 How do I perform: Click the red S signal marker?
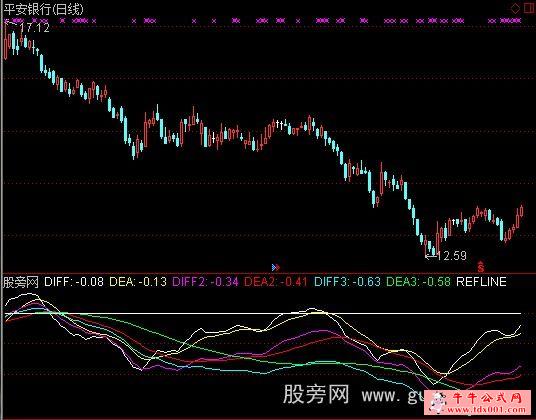[x=481, y=267]
